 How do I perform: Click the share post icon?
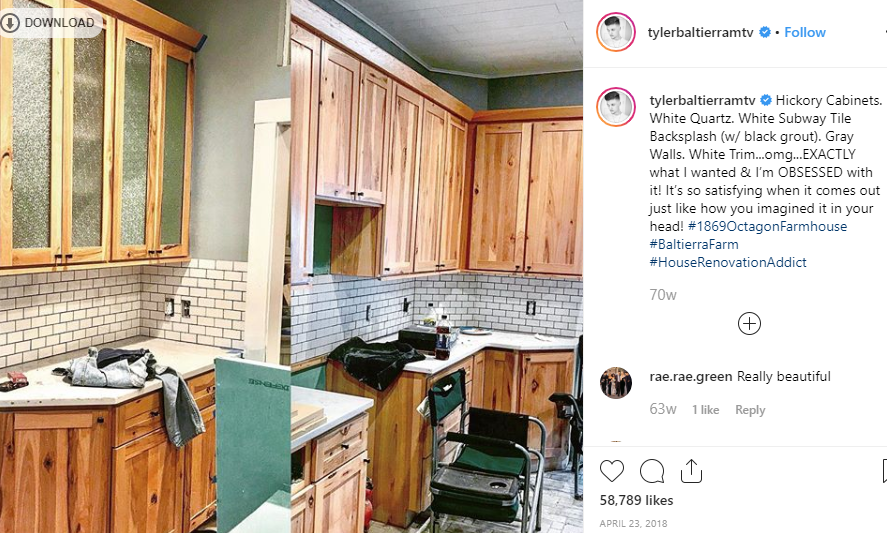[691, 471]
